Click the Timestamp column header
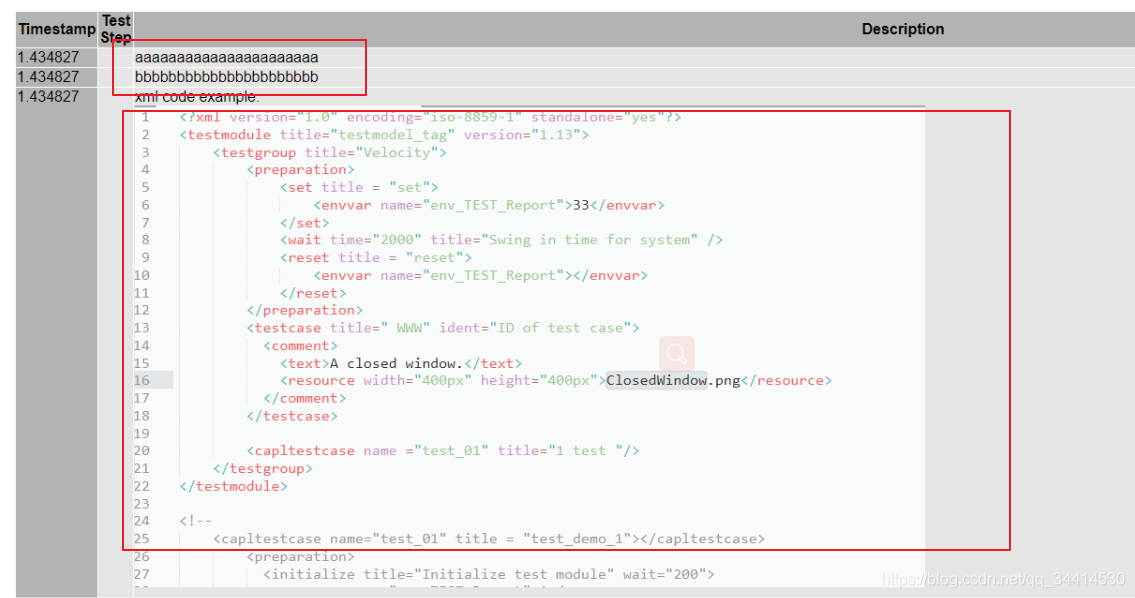This screenshot has width=1135, height=598. point(56,28)
